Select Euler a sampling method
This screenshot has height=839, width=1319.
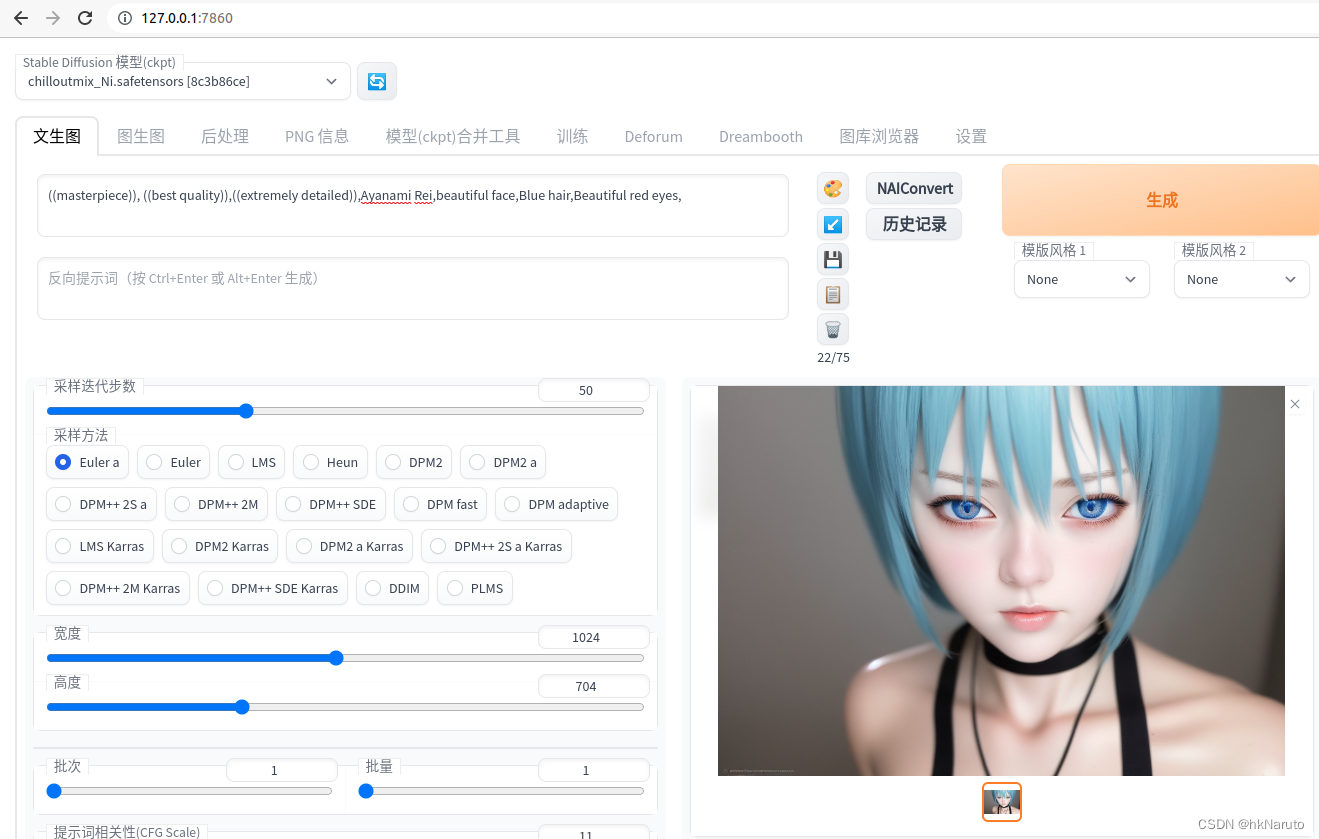(87, 462)
